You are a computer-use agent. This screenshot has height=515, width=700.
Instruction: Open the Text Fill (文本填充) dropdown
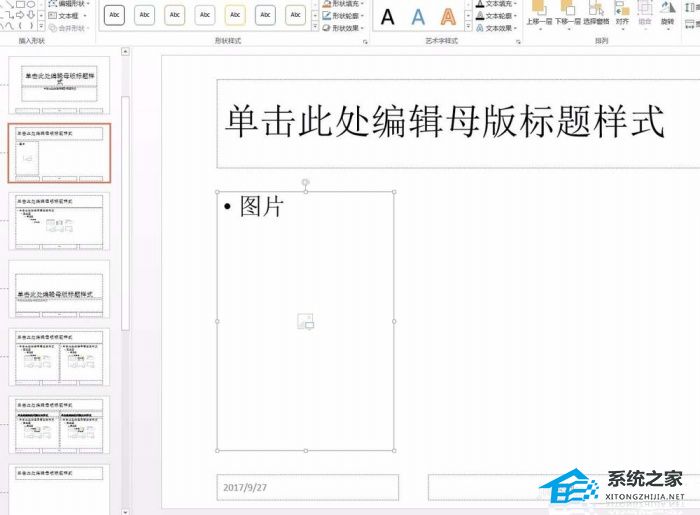pyautogui.click(x=496, y=4)
